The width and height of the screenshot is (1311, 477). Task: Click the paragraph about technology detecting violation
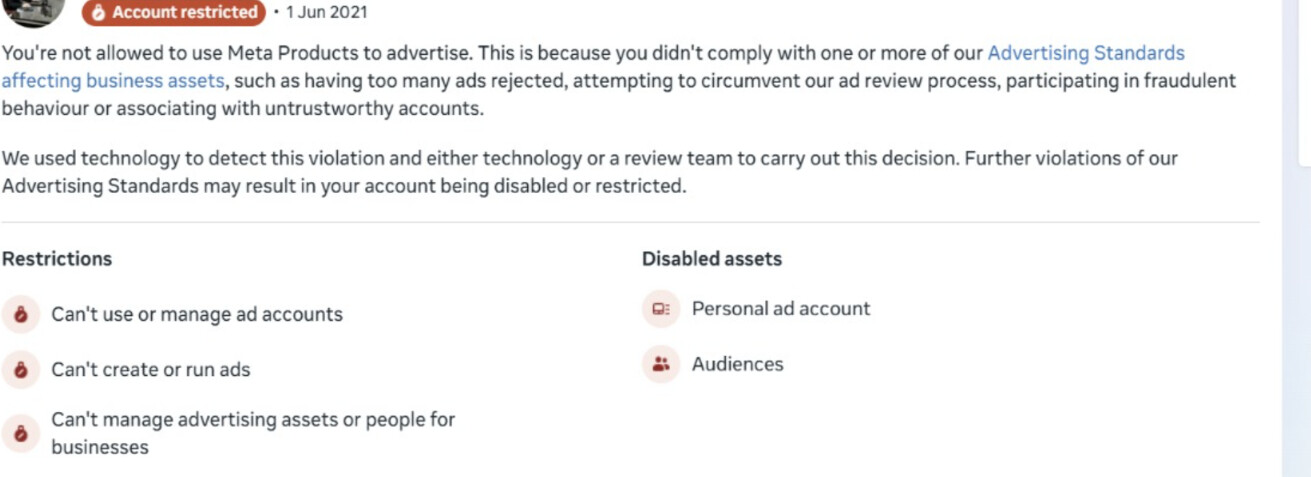click(x=590, y=172)
